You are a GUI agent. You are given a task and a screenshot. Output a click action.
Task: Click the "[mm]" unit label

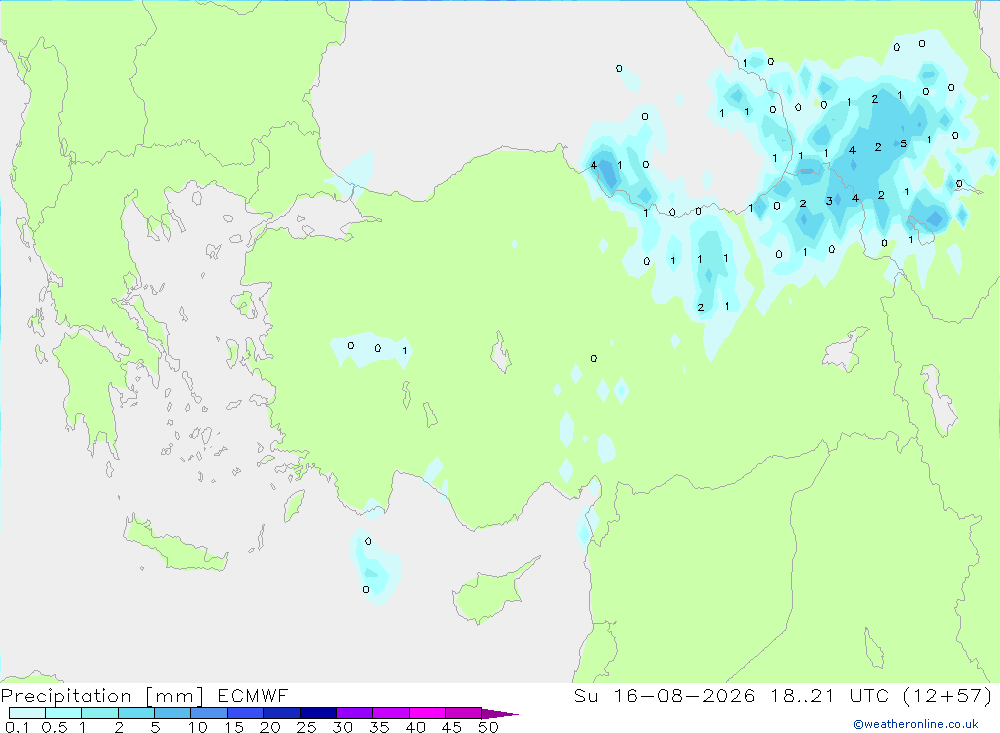(x=174, y=696)
